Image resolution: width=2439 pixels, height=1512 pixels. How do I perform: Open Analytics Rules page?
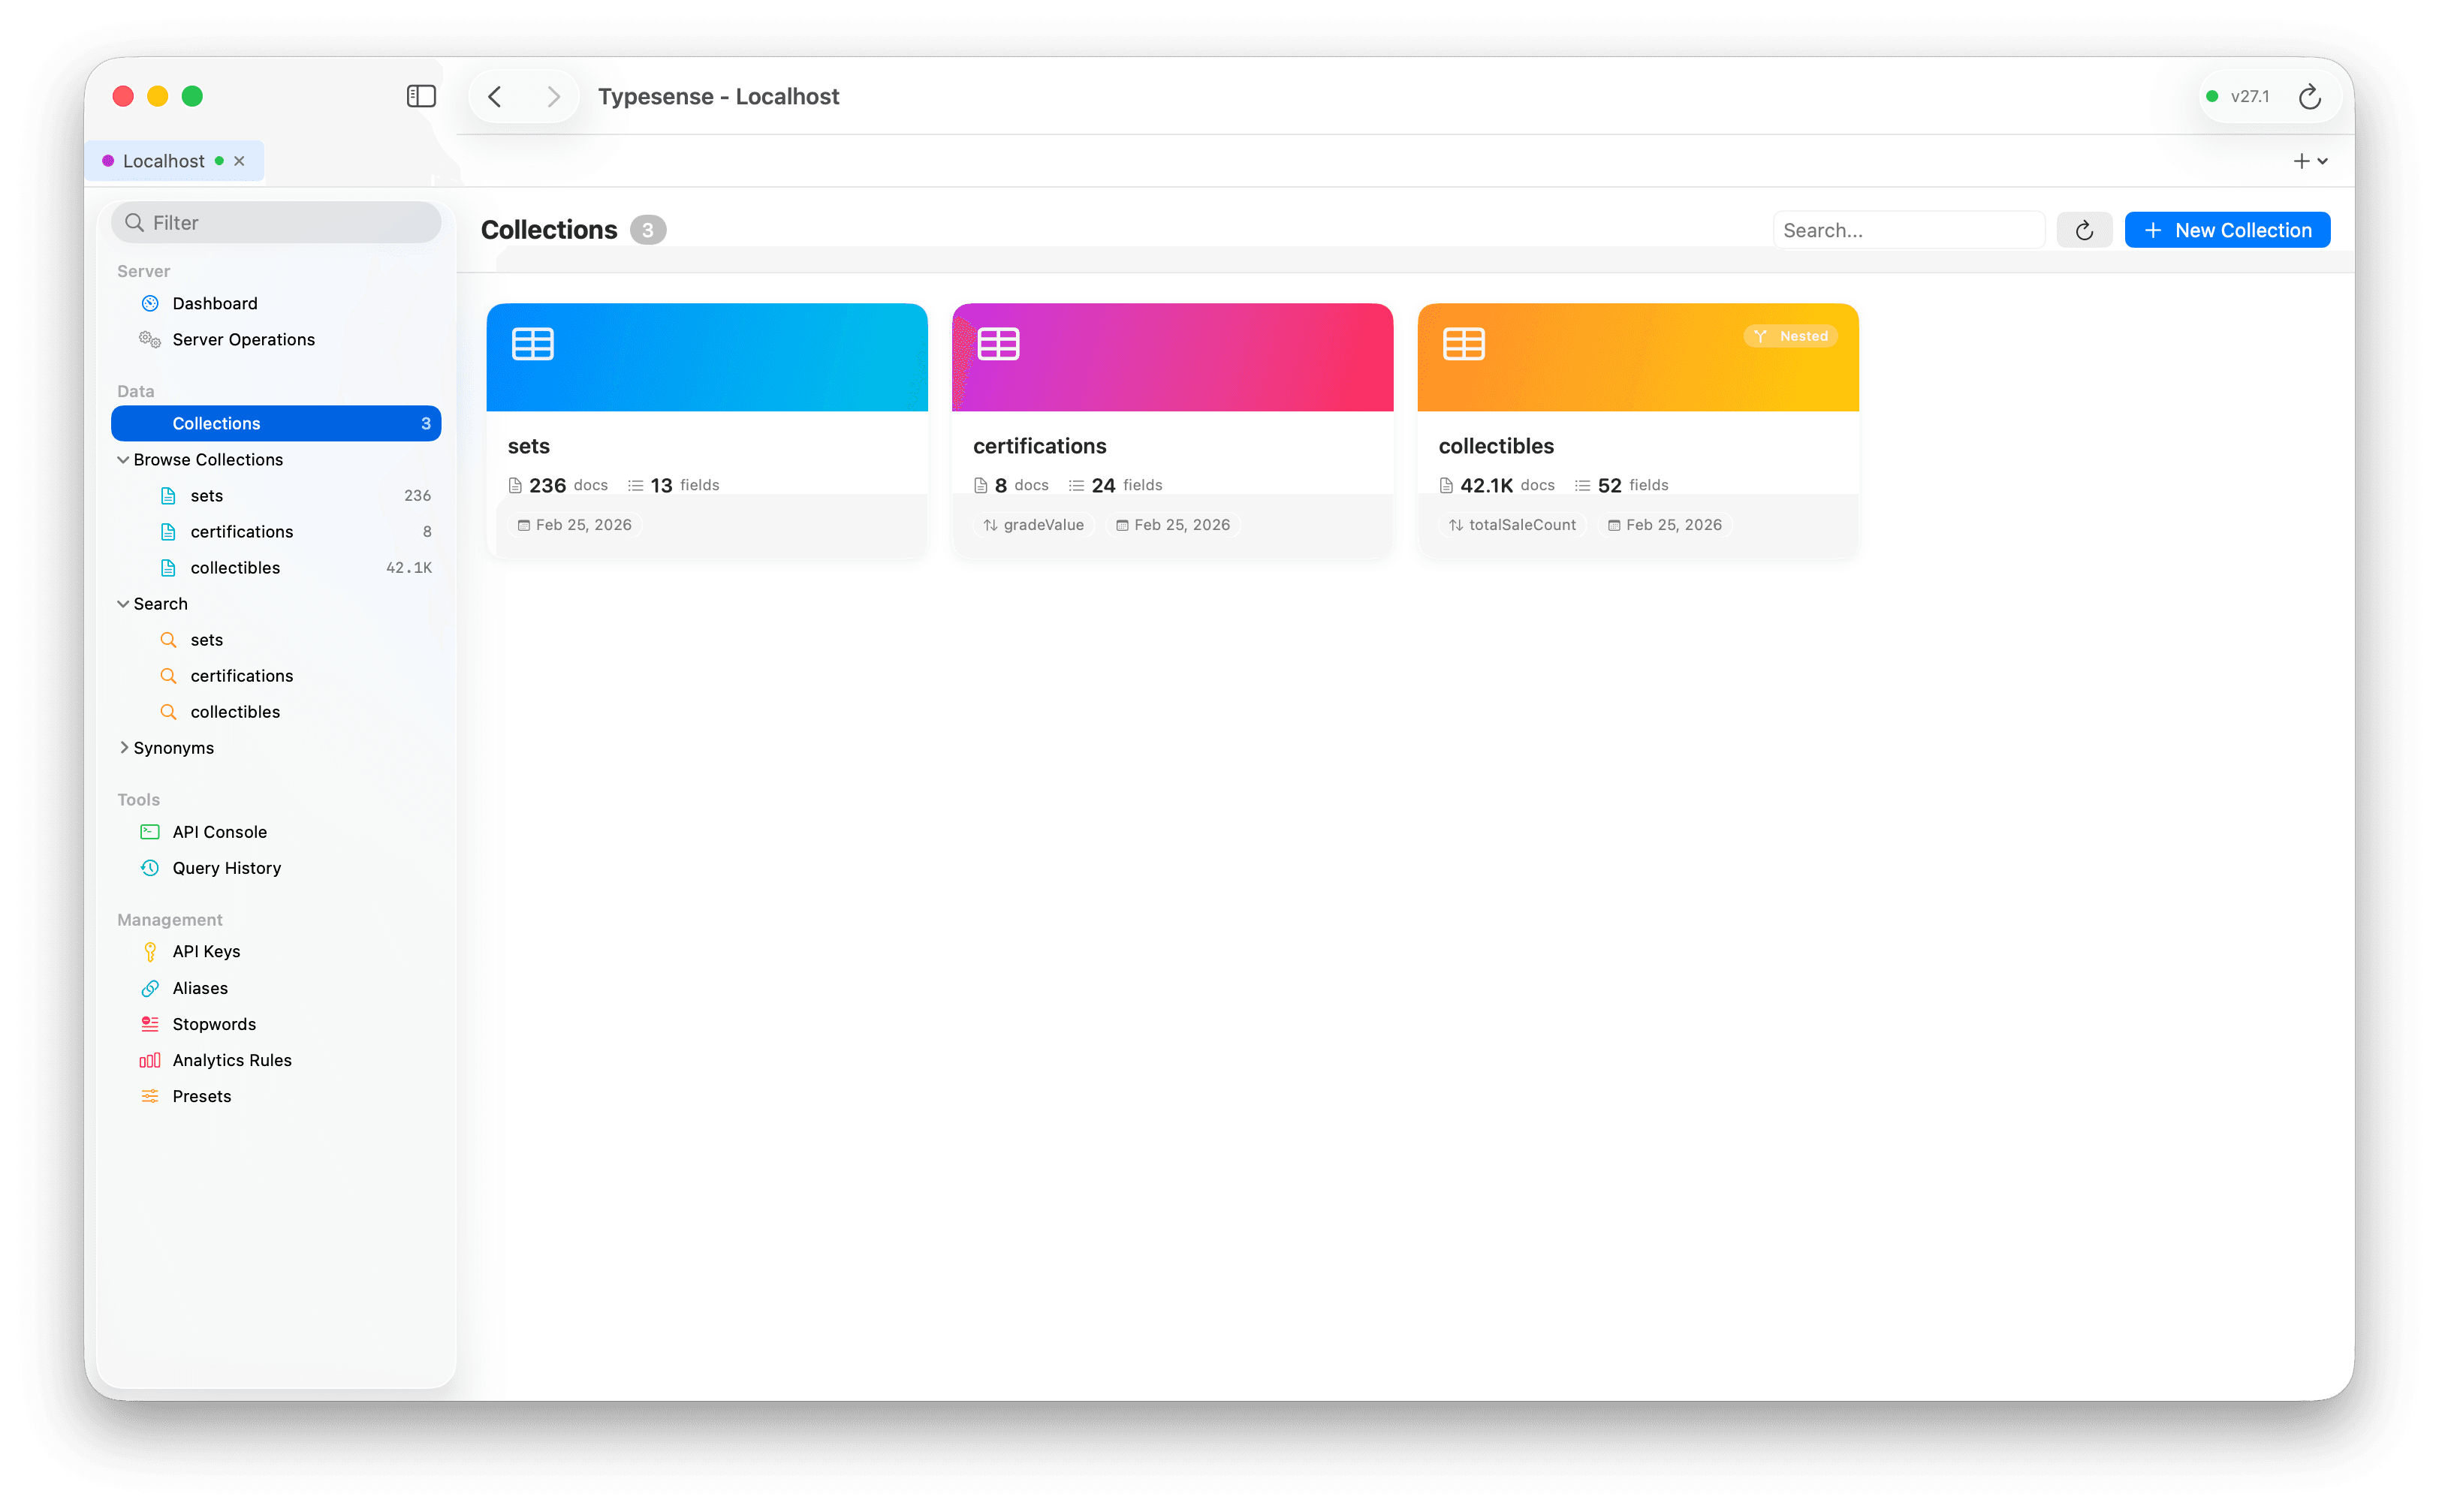click(x=232, y=1060)
